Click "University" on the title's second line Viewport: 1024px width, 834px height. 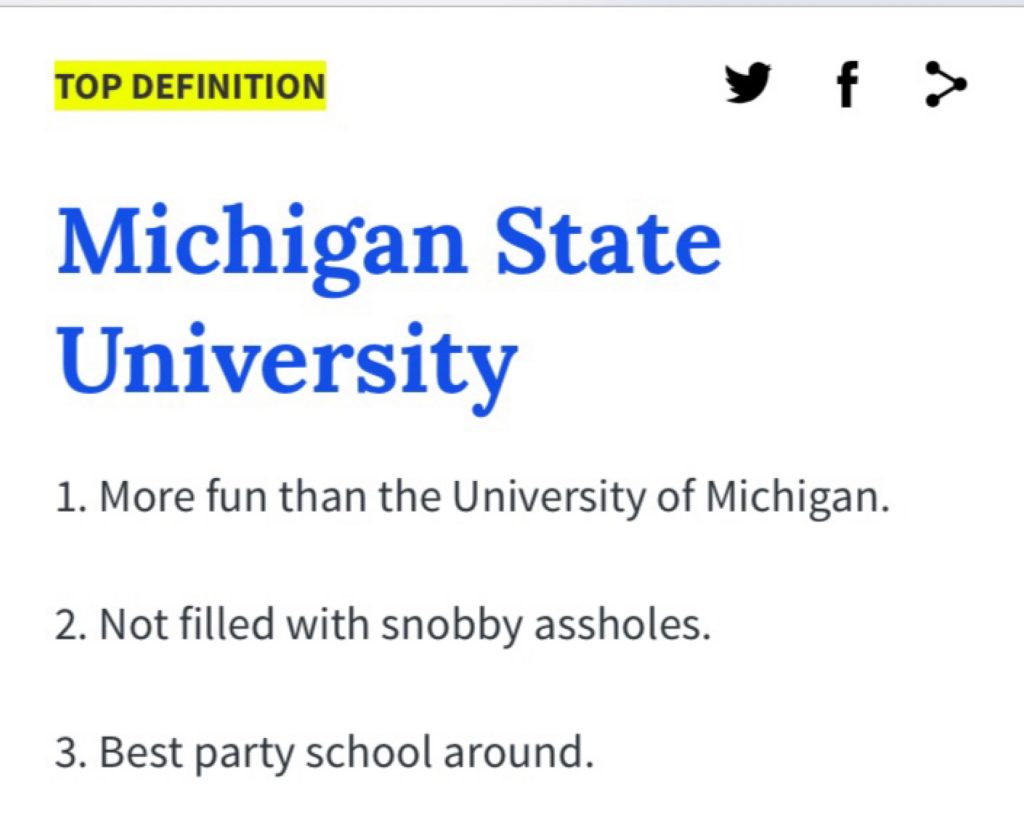tap(287, 364)
